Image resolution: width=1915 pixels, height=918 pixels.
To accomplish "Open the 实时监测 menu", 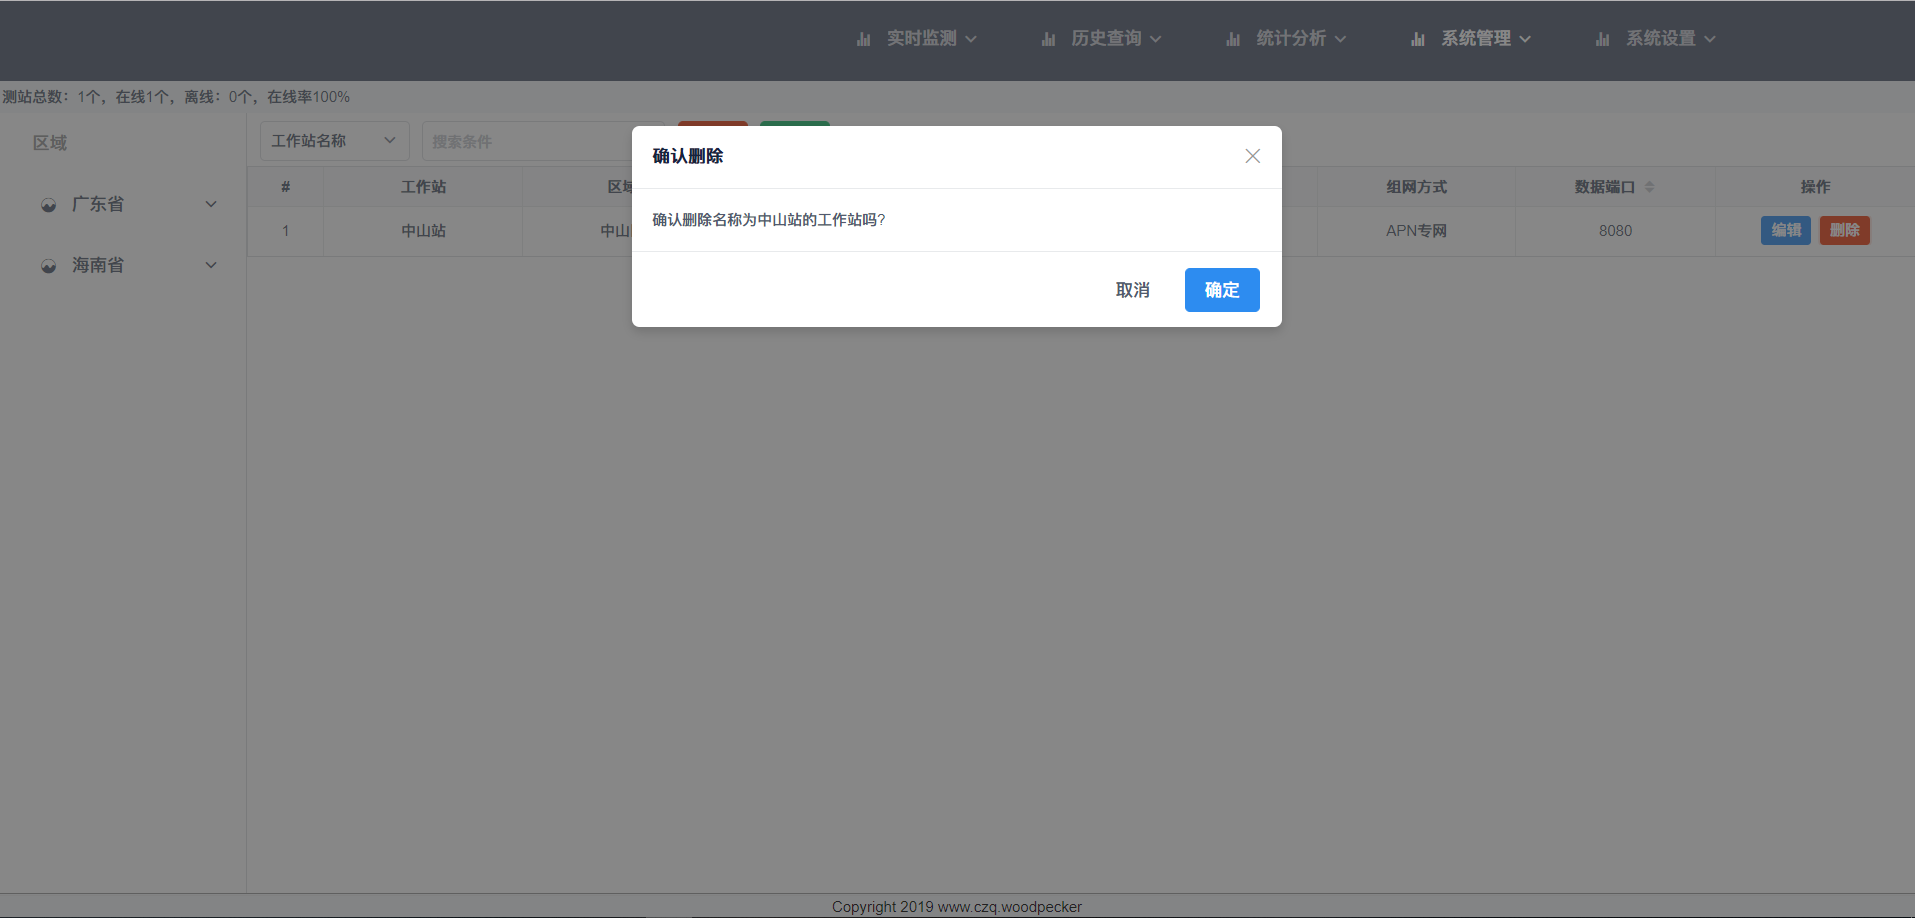I will pos(917,39).
